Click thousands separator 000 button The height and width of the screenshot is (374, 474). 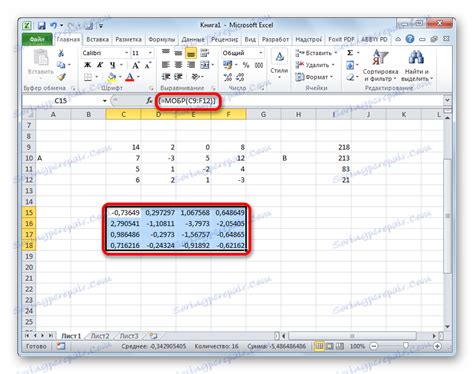click(259, 65)
